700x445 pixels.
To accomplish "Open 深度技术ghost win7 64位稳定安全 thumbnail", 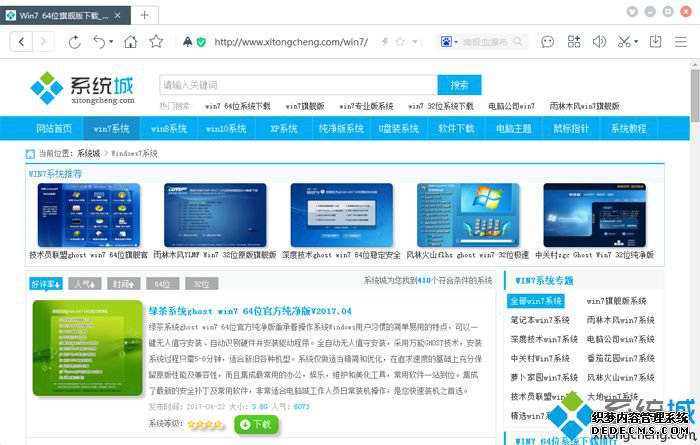I will (x=342, y=215).
